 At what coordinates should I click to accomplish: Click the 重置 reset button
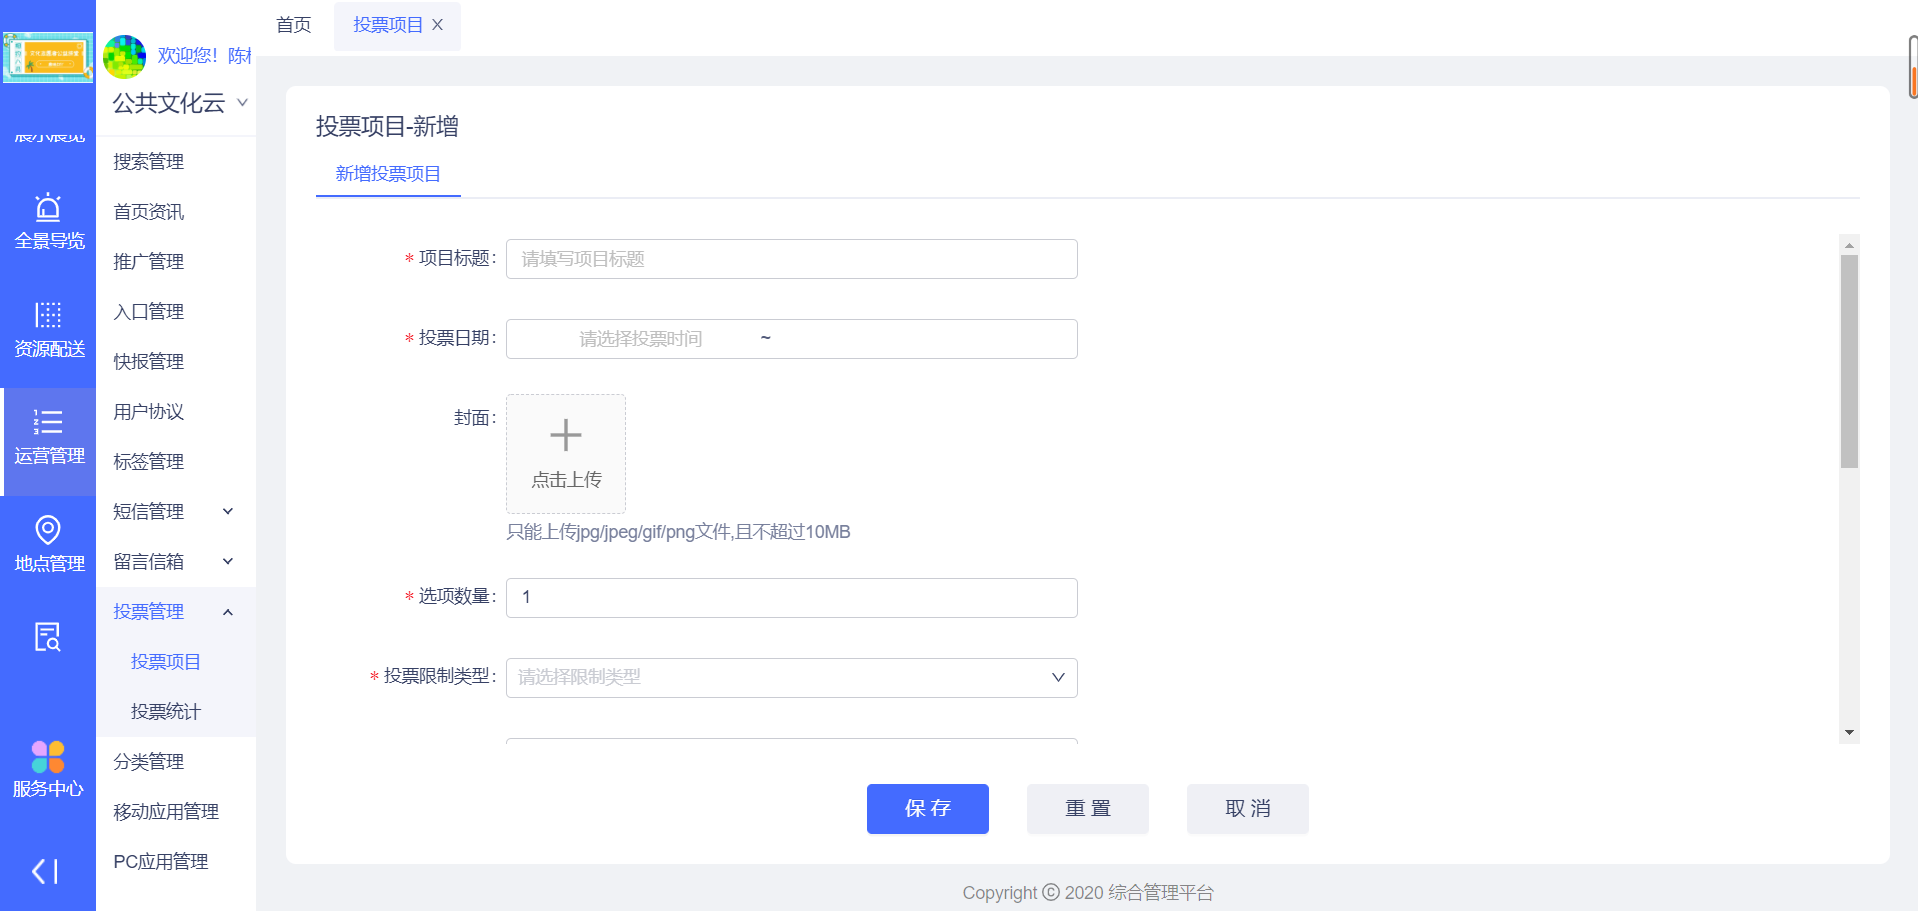point(1088,809)
